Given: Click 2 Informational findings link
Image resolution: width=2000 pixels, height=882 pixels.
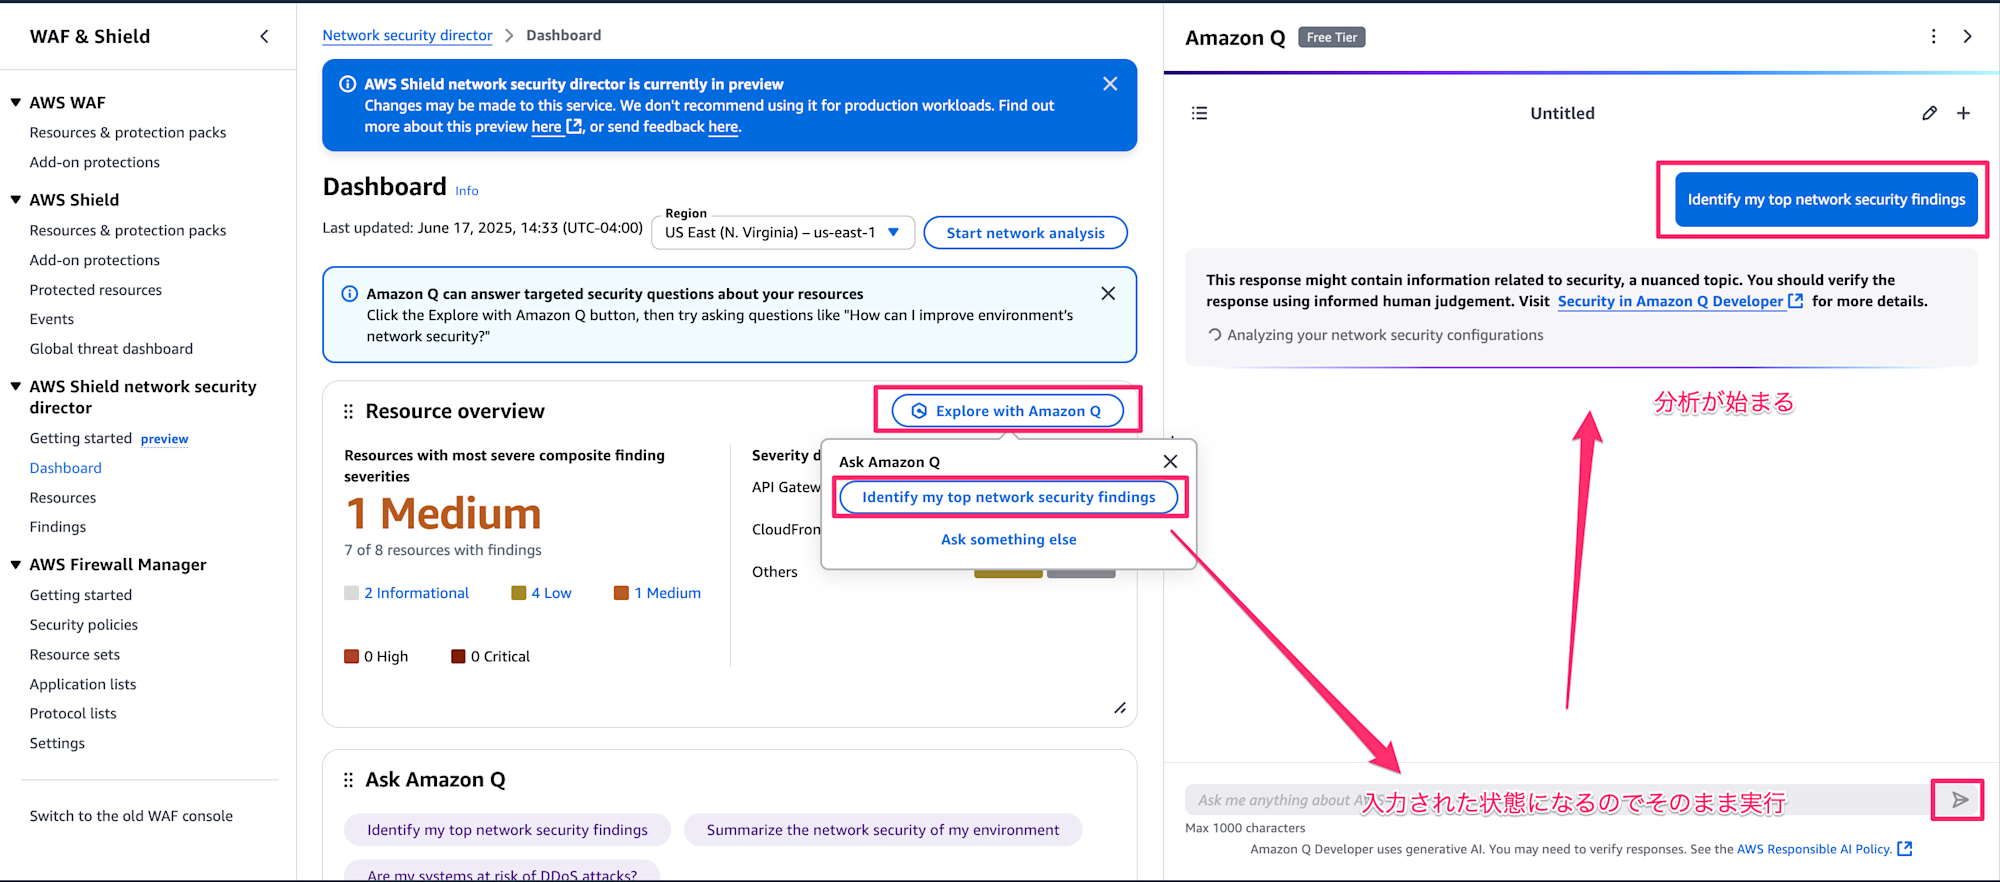Looking at the screenshot, I should 416,593.
